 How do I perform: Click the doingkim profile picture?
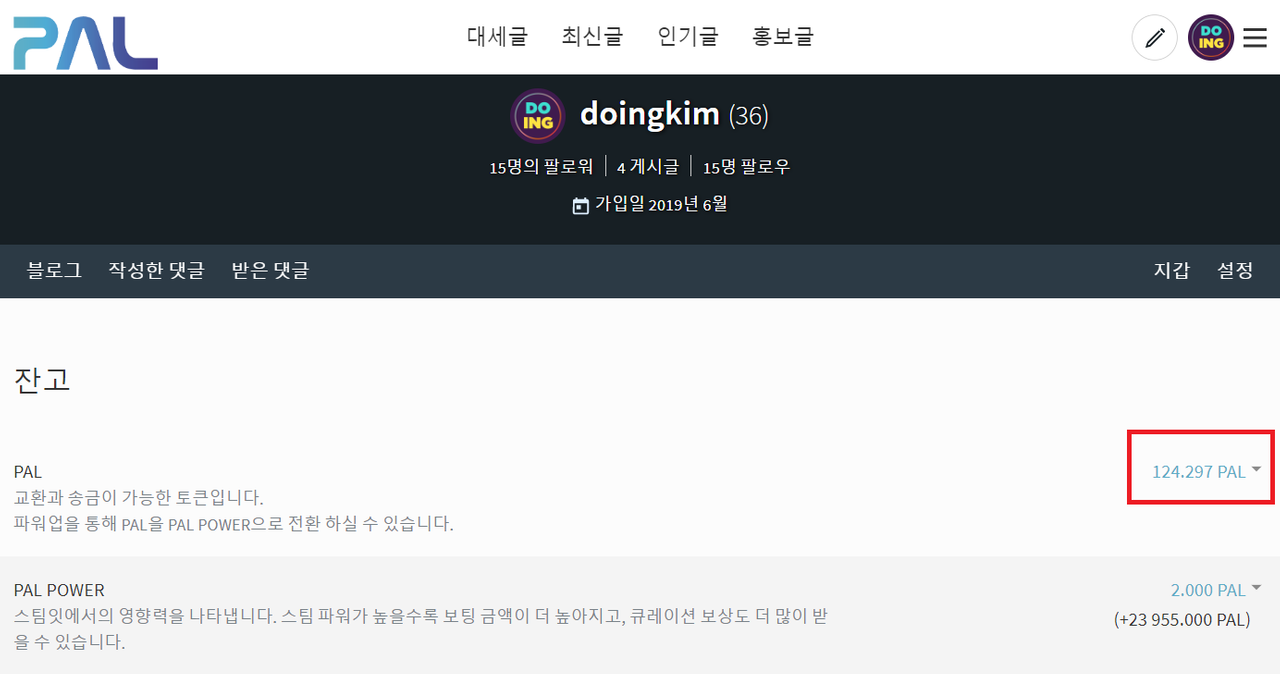[538, 116]
